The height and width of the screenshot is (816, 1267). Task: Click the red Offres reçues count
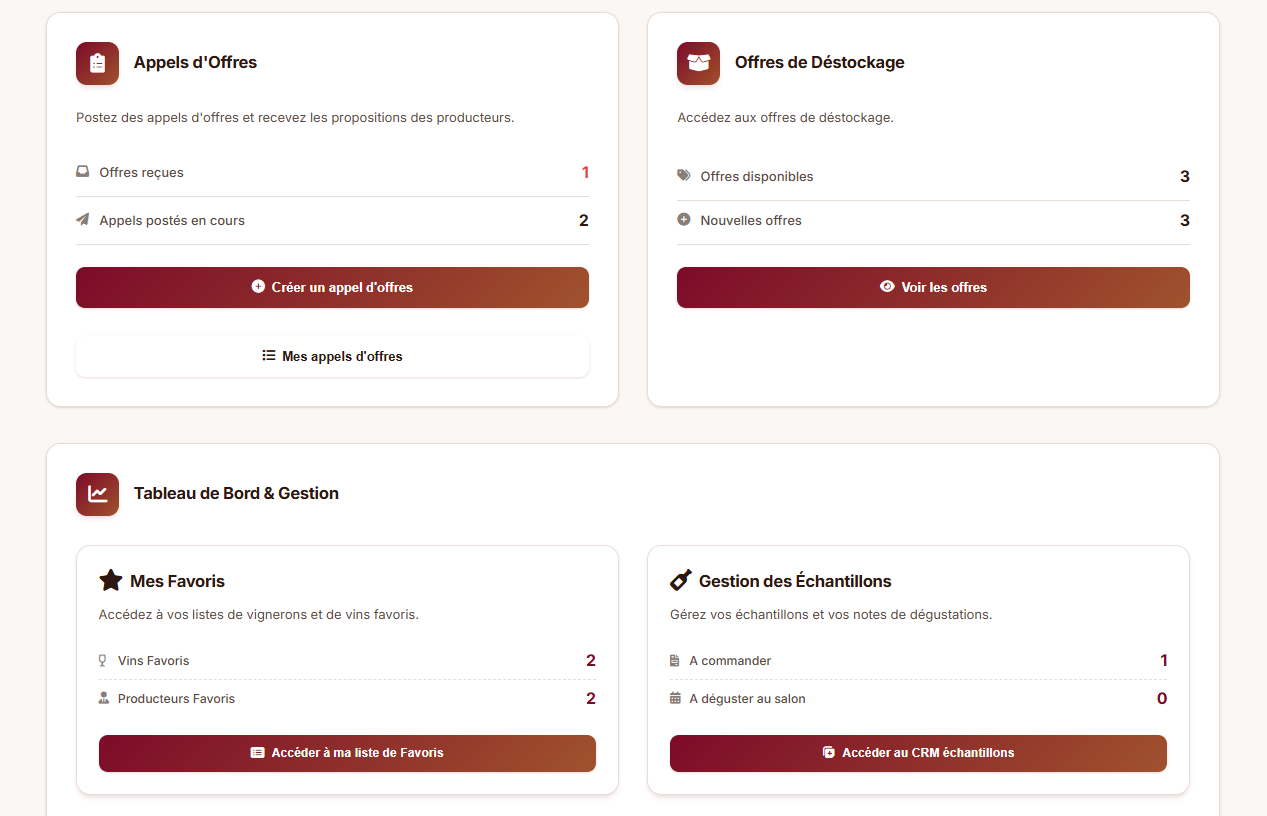click(585, 172)
